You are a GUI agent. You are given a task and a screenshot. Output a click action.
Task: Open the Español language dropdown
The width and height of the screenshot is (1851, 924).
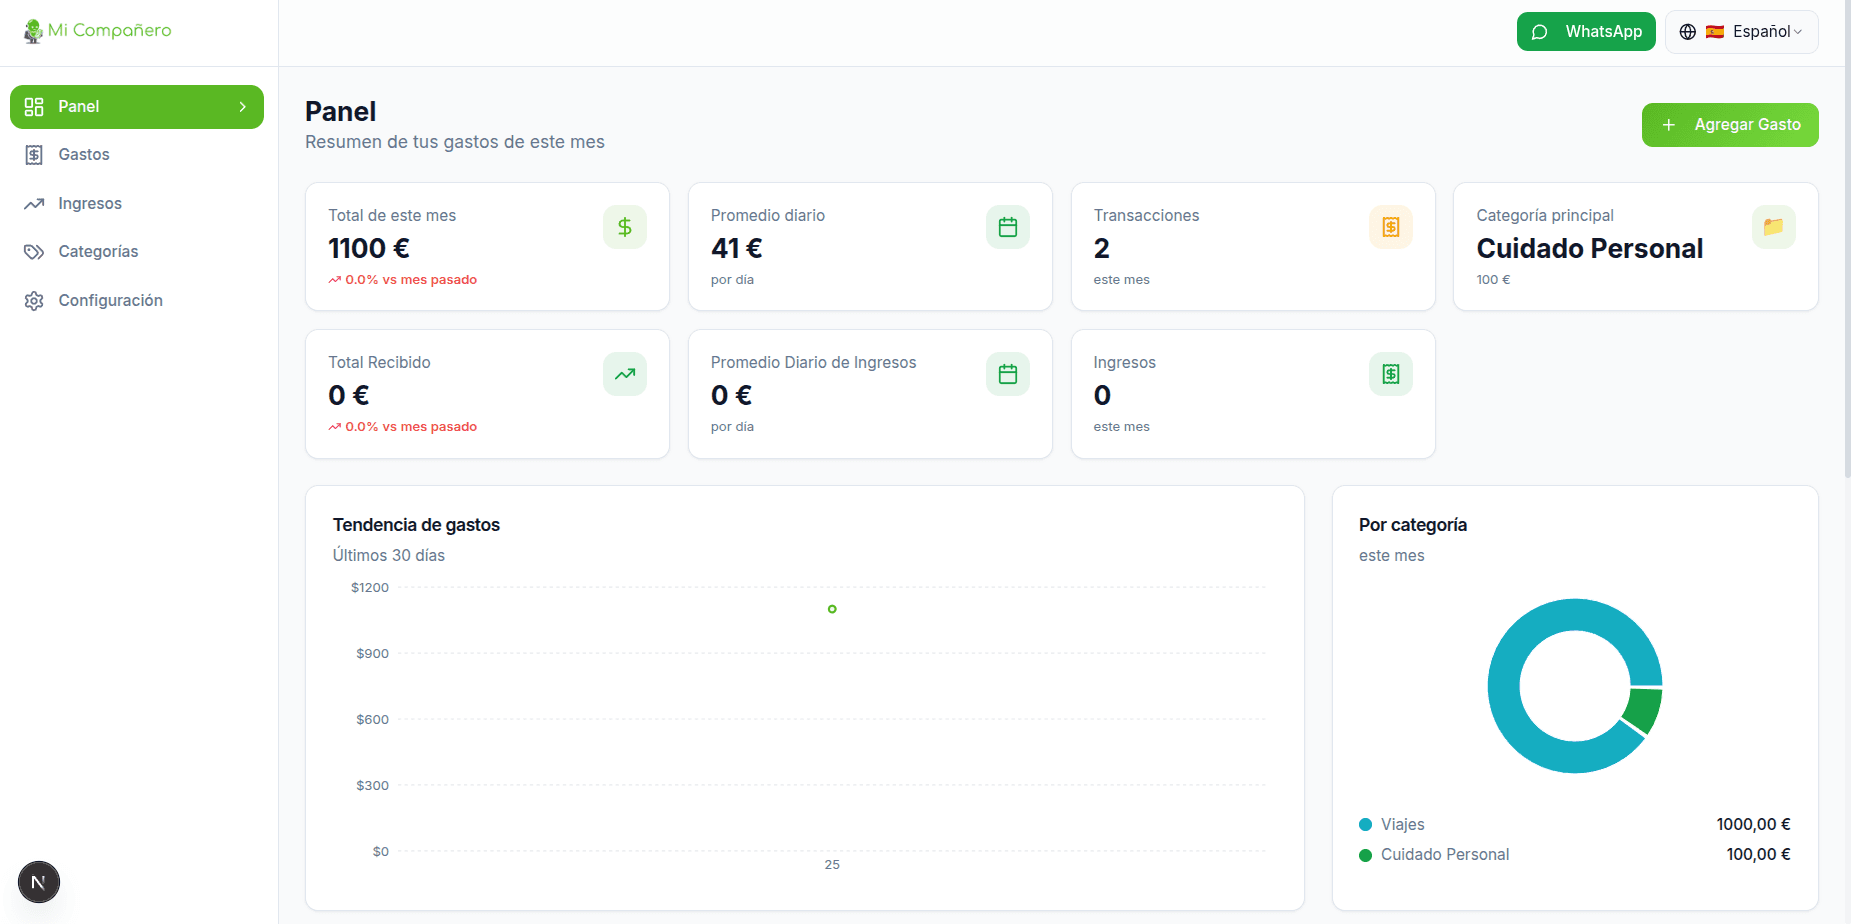[1741, 32]
